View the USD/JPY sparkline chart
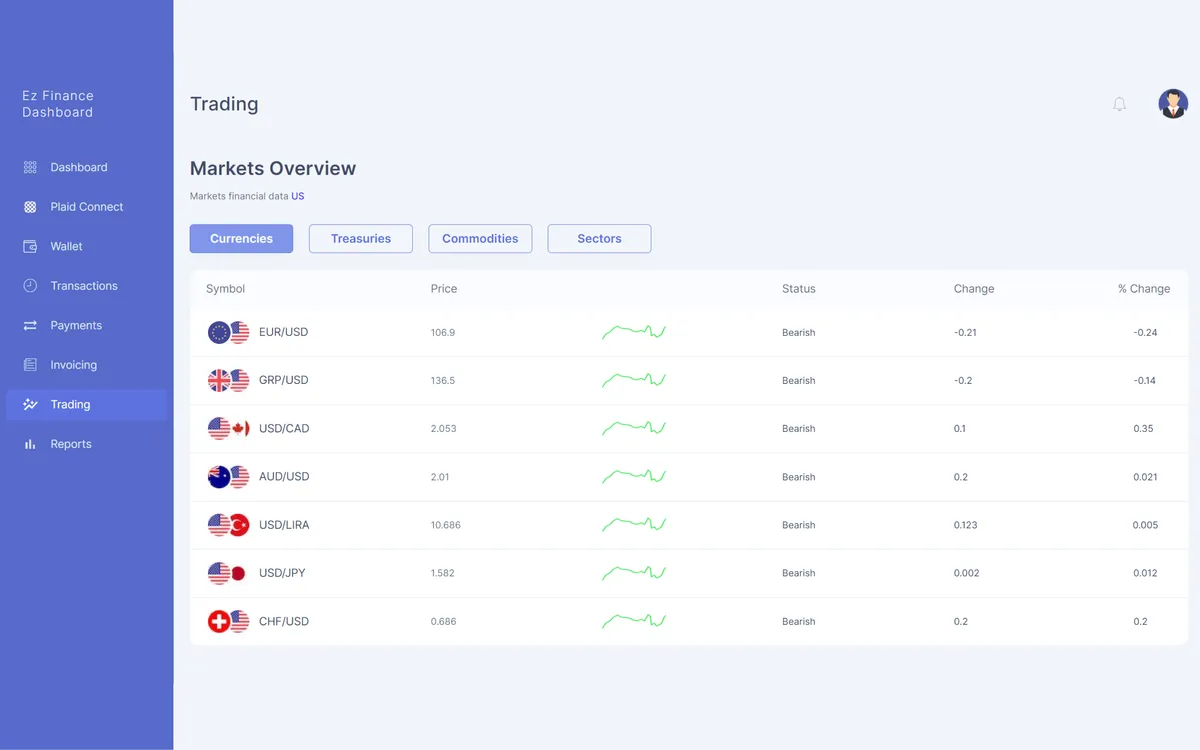This screenshot has height=750, width=1200. point(634,573)
